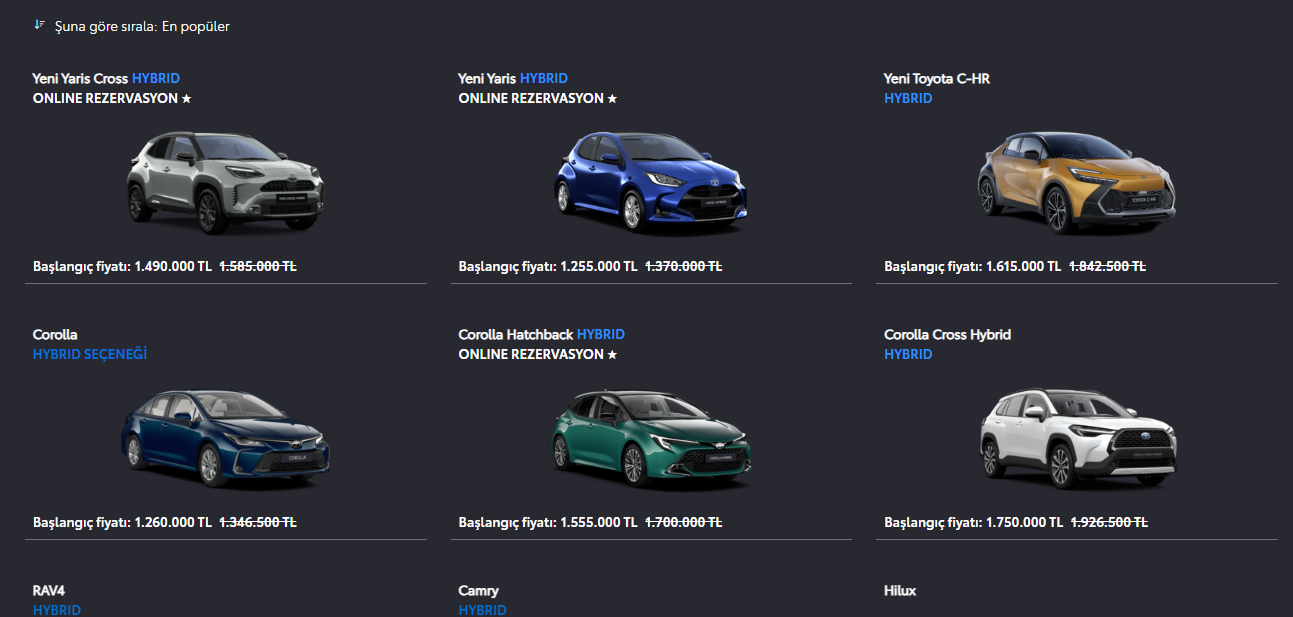Click the HYBRID label under Toyota C-HR
Screen dimensions: 1293x617
(908, 98)
